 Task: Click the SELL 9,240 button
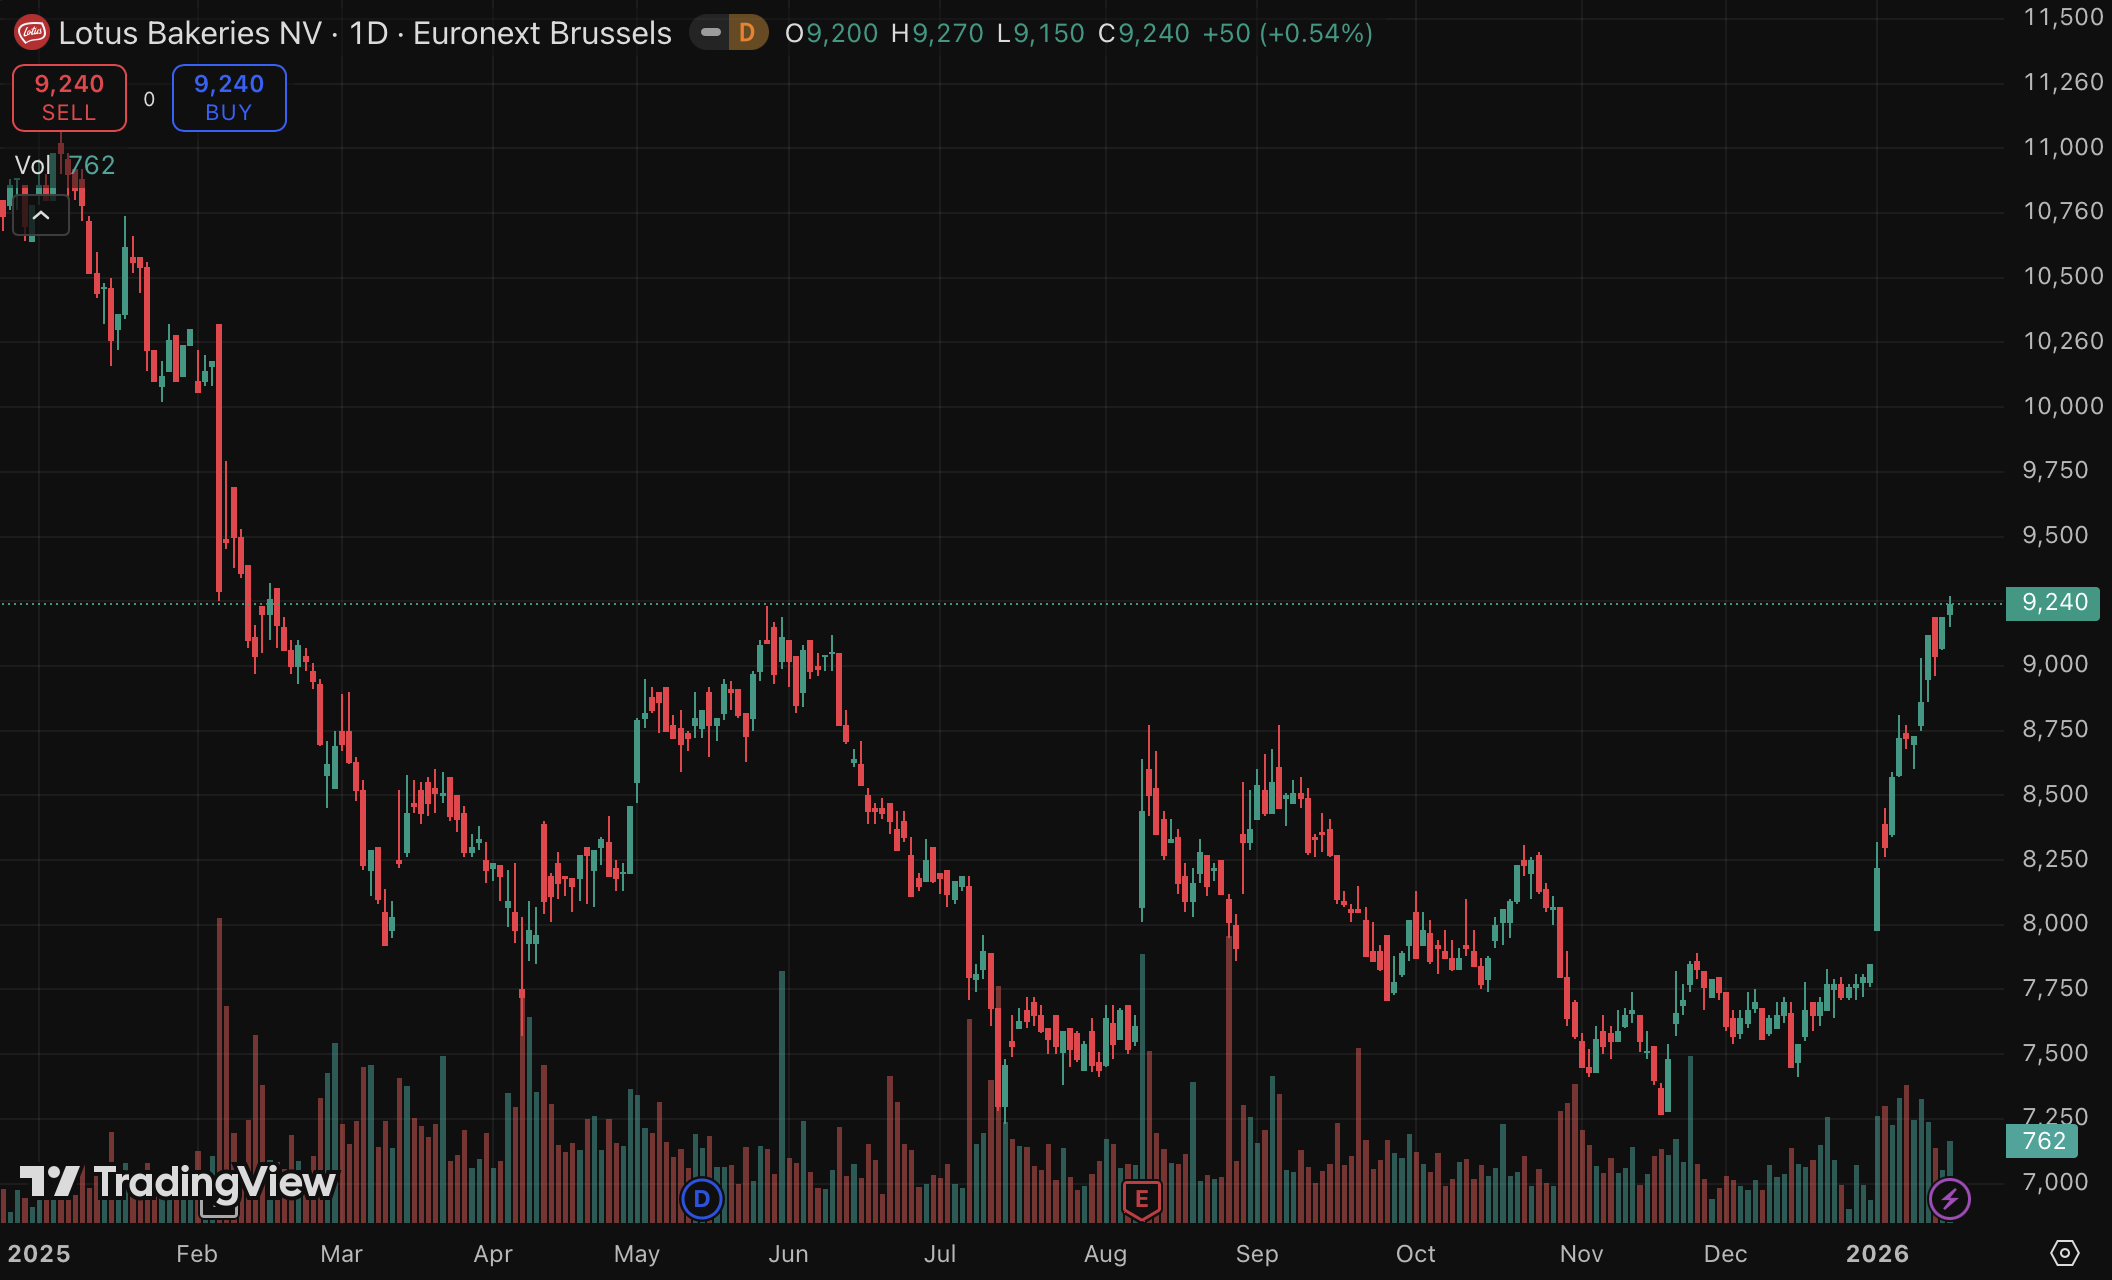pos(69,98)
